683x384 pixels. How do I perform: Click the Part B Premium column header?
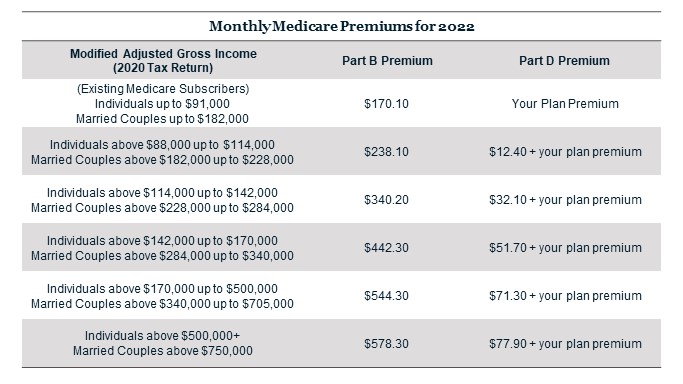(387, 61)
